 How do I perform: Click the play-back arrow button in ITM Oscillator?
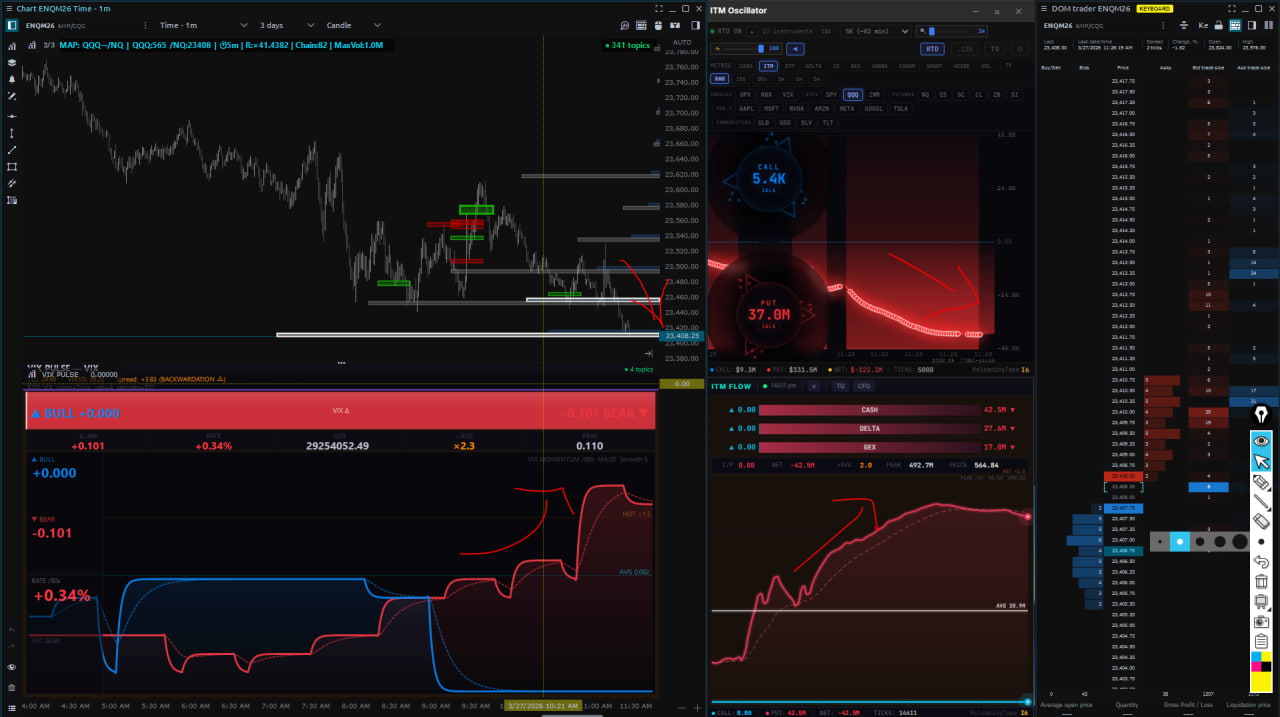tap(795, 48)
